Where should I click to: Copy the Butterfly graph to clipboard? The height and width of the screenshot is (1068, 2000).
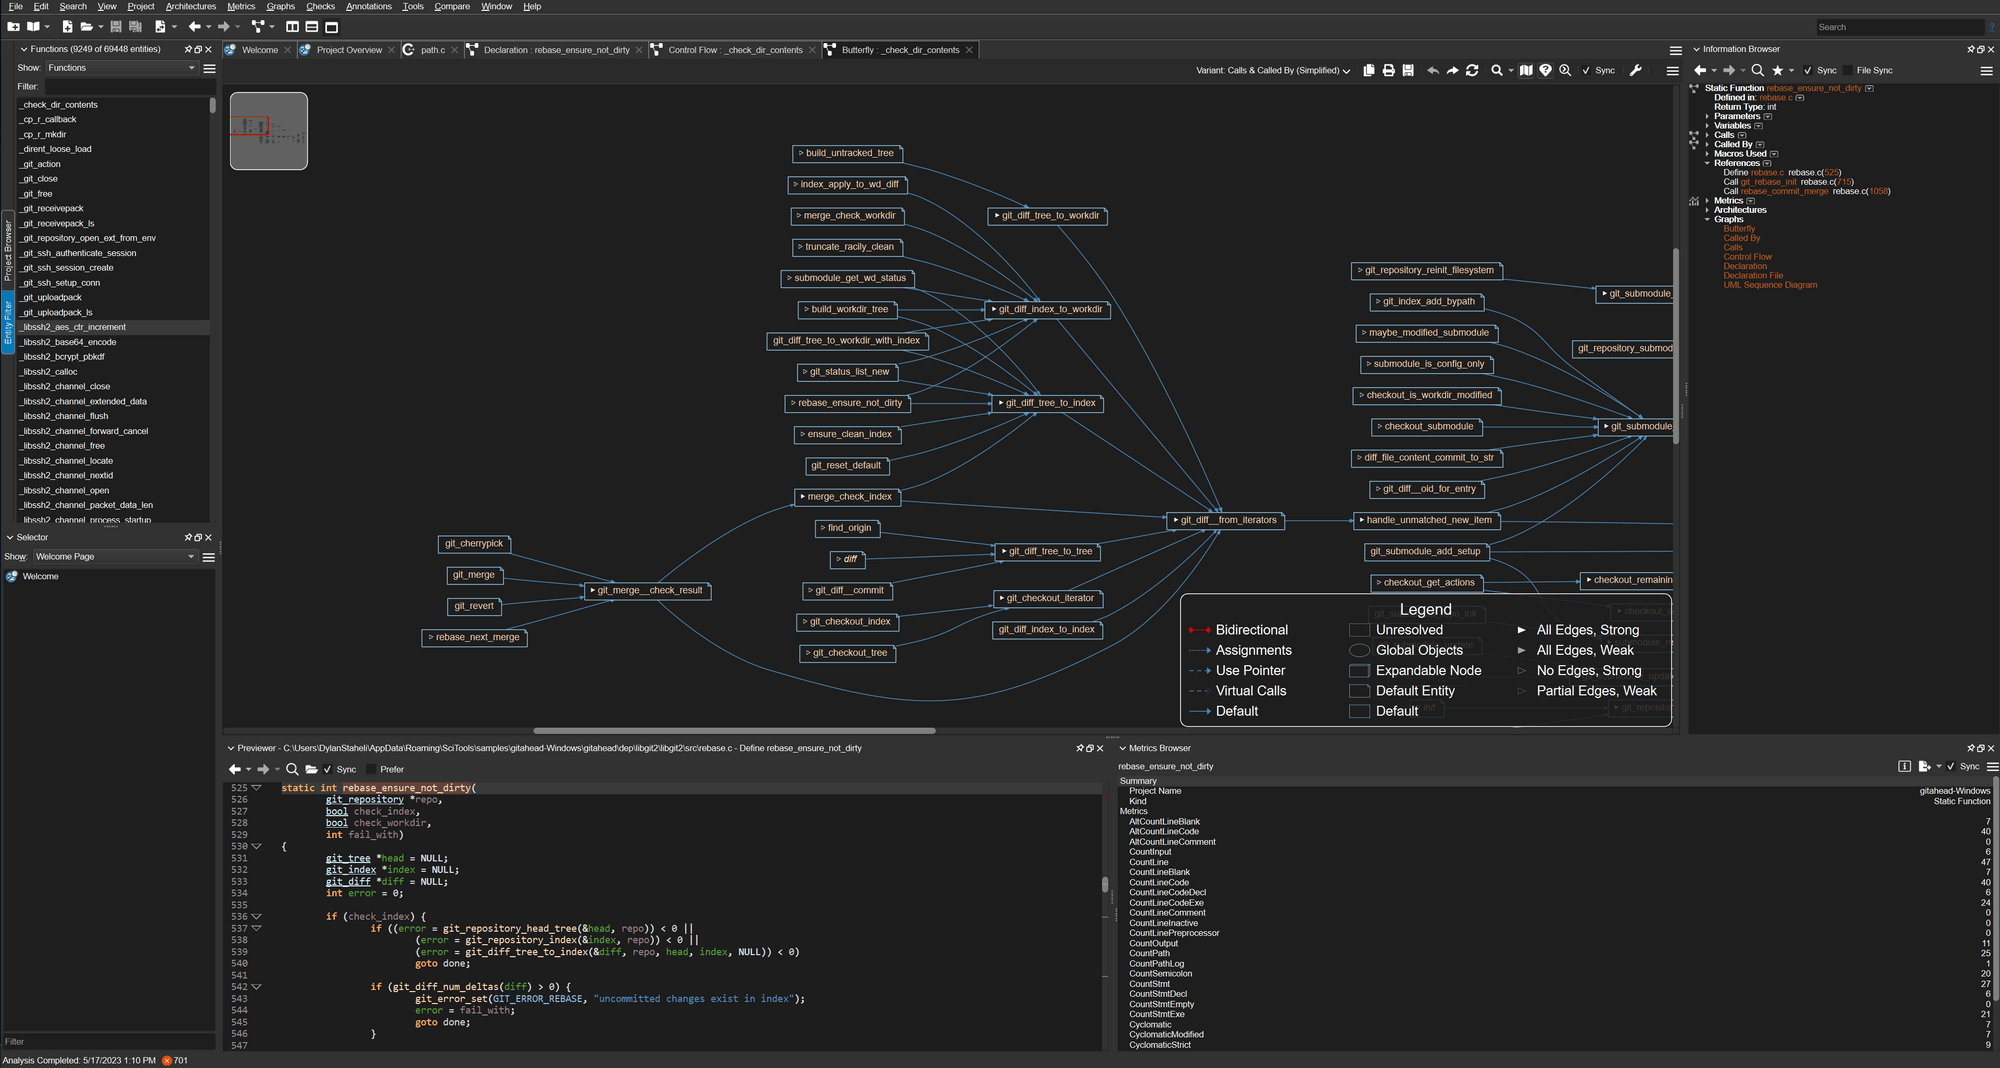pos(1369,70)
